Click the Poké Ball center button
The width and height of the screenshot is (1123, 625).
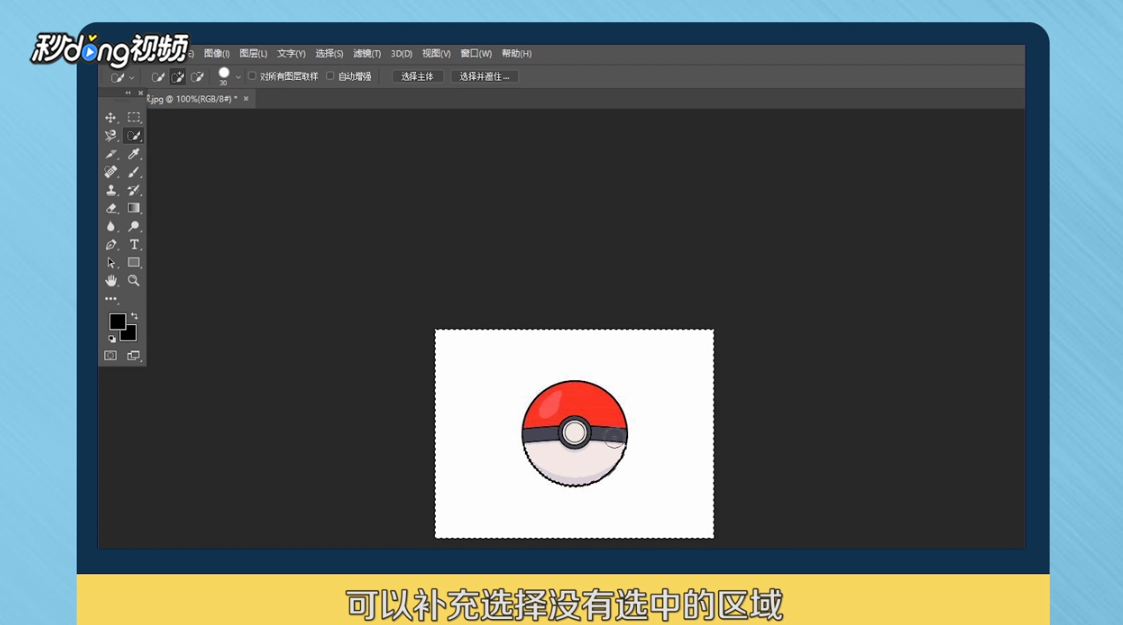coord(574,432)
